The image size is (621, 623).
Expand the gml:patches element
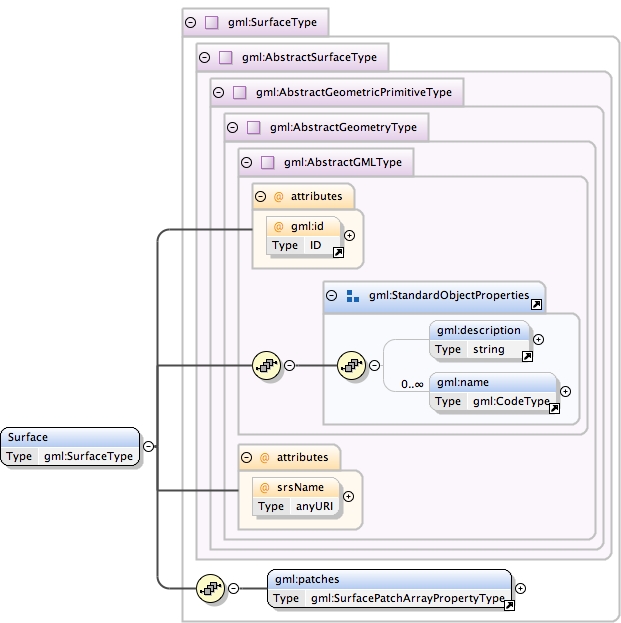click(520, 588)
